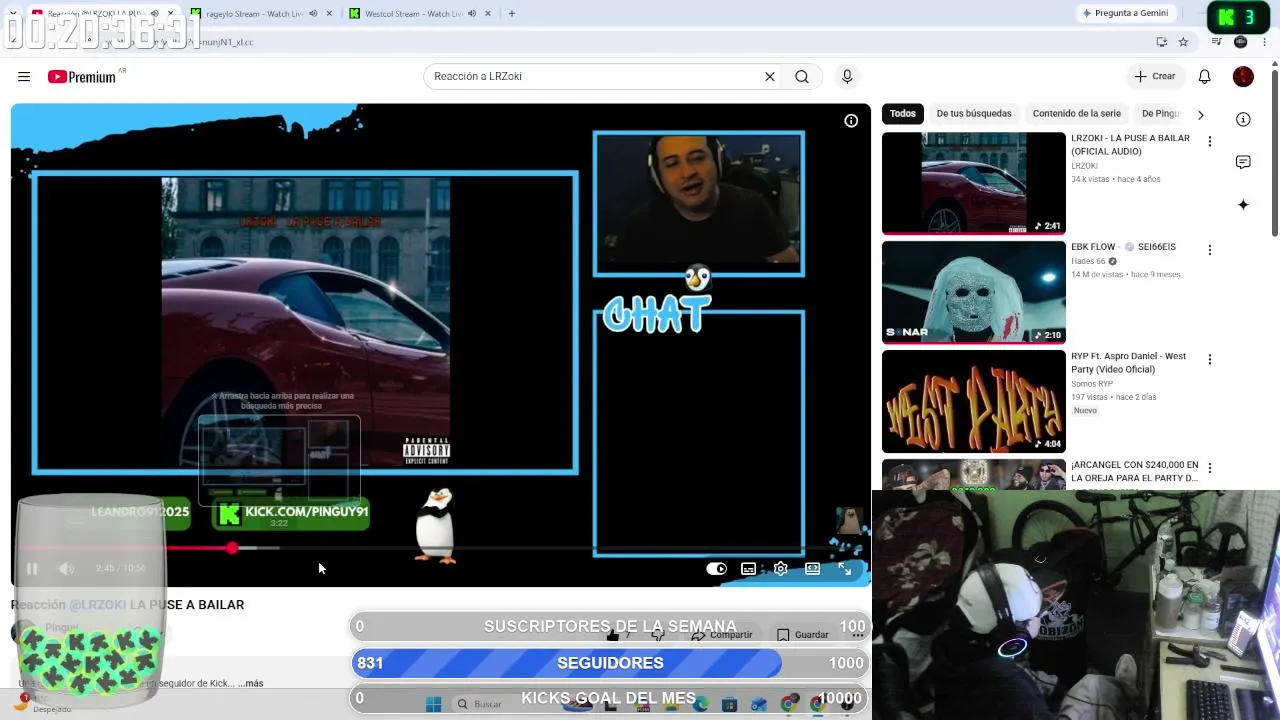Viewport: 1280px width, 720px height.
Task: Save video with the Guardar button
Action: coord(803,635)
